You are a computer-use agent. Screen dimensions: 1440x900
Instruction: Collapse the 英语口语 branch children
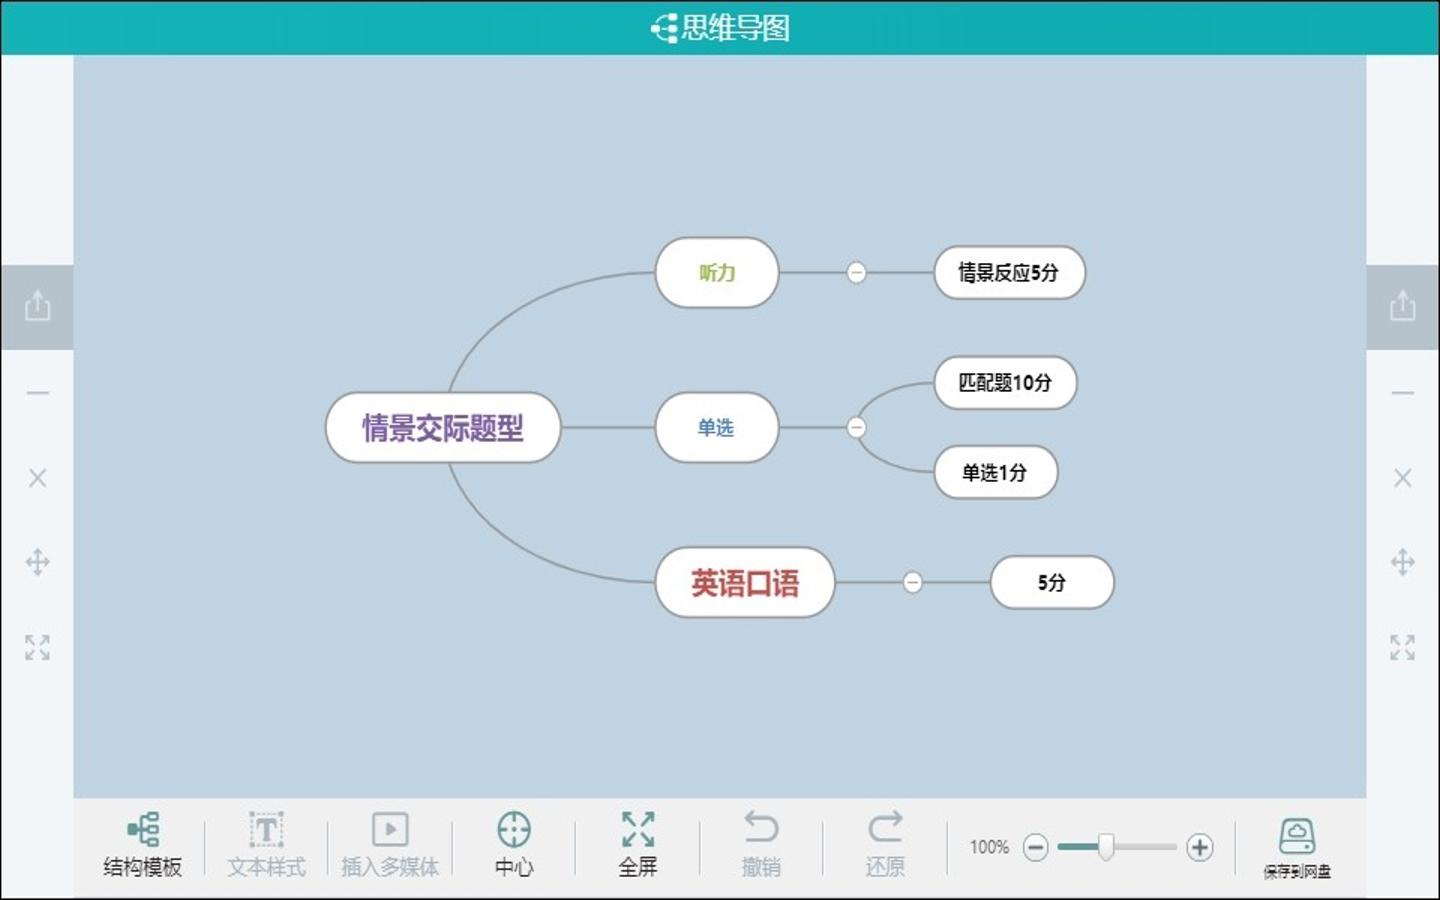[x=912, y=582]
